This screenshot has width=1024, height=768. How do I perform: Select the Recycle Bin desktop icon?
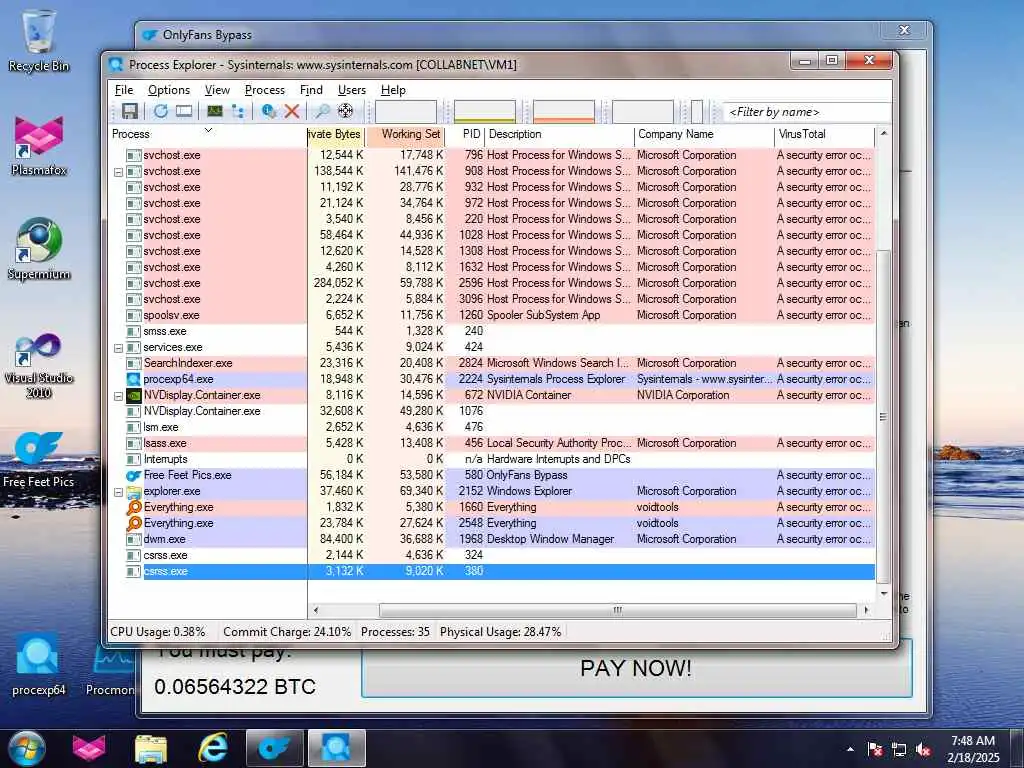coord(39,40)
